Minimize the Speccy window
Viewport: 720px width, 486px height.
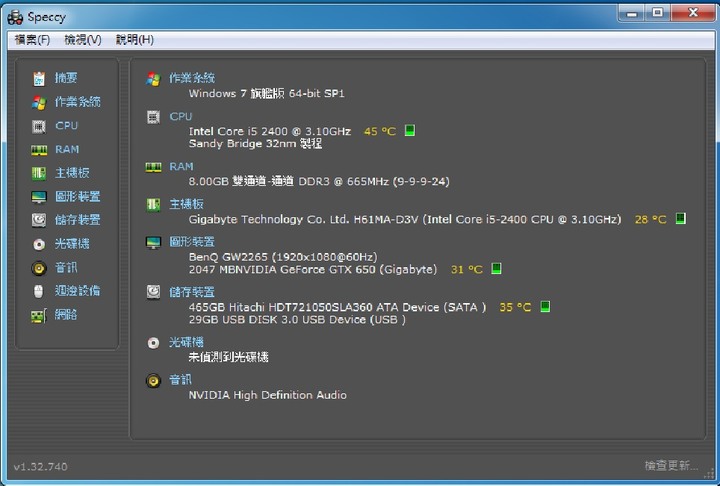point(632,13)
